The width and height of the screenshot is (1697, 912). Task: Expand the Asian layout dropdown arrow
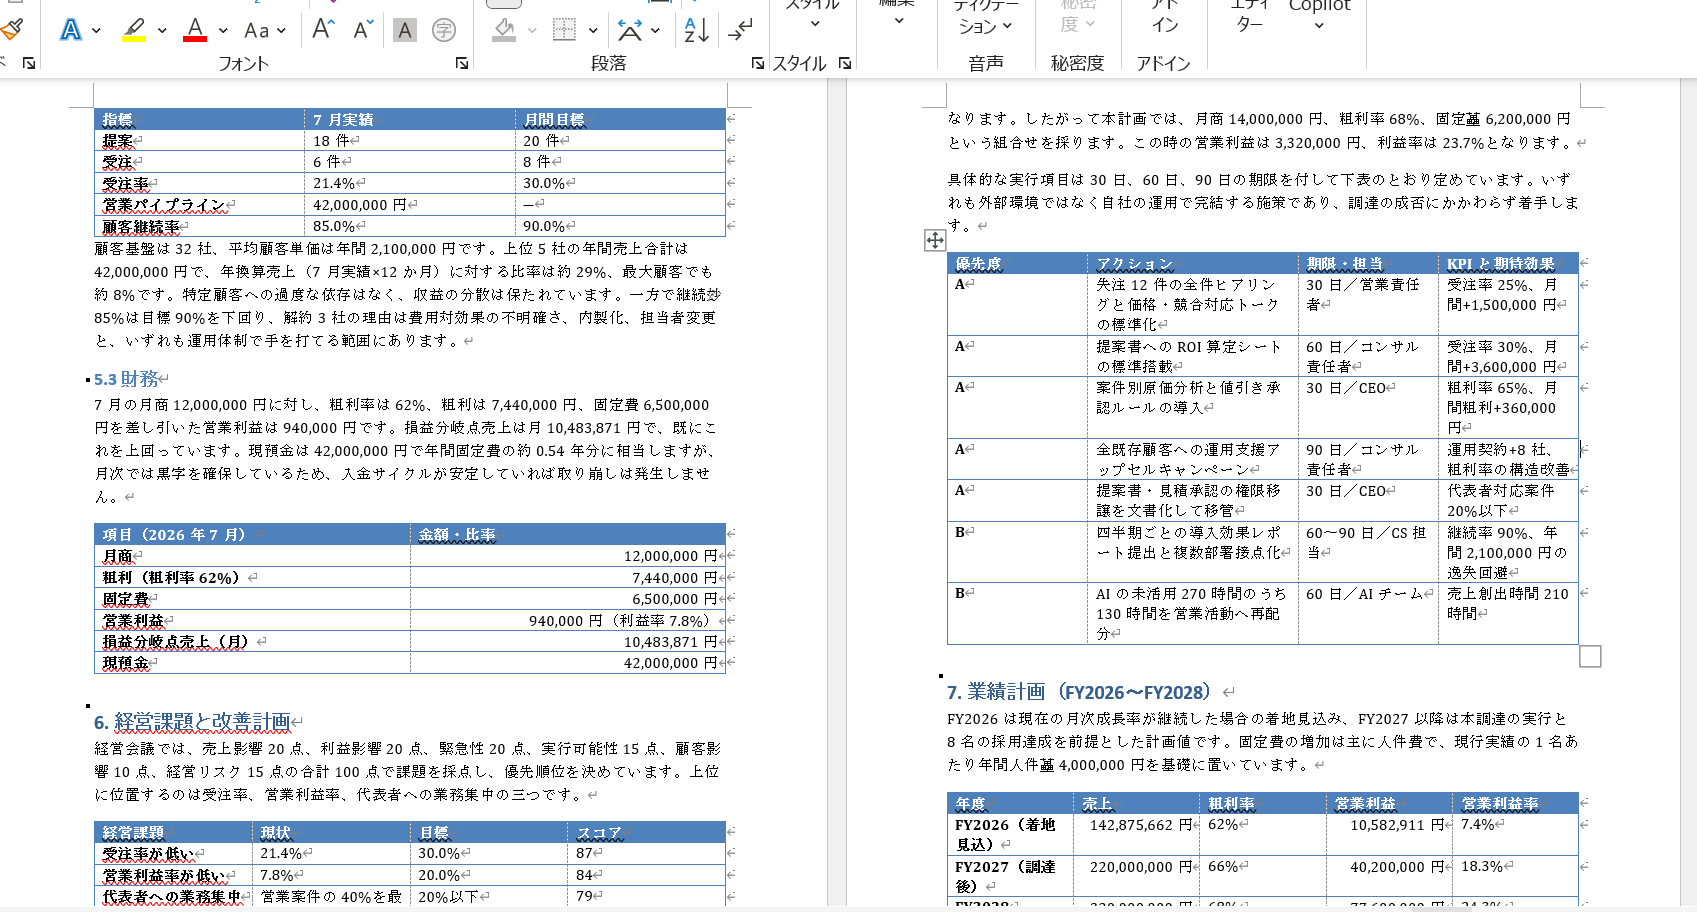656,31
